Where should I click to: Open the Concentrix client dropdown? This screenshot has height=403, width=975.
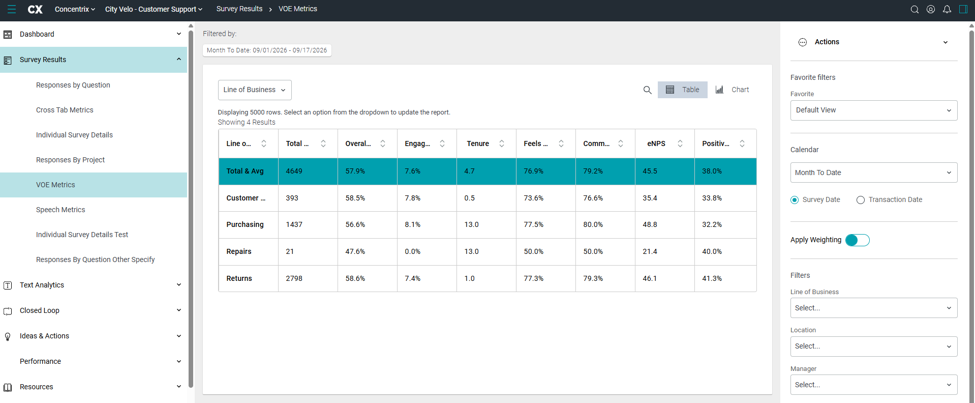(x=75, y=9)
